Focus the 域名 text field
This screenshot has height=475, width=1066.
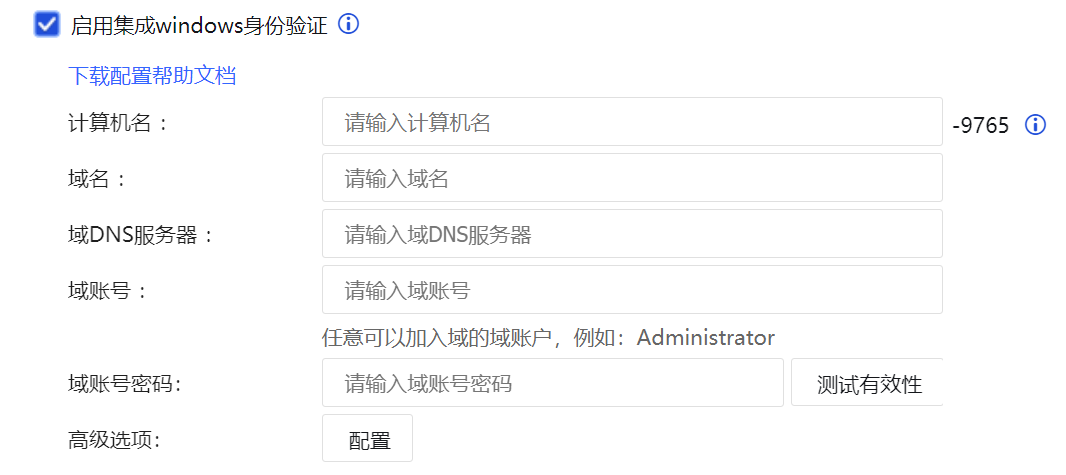coord(632,178)
